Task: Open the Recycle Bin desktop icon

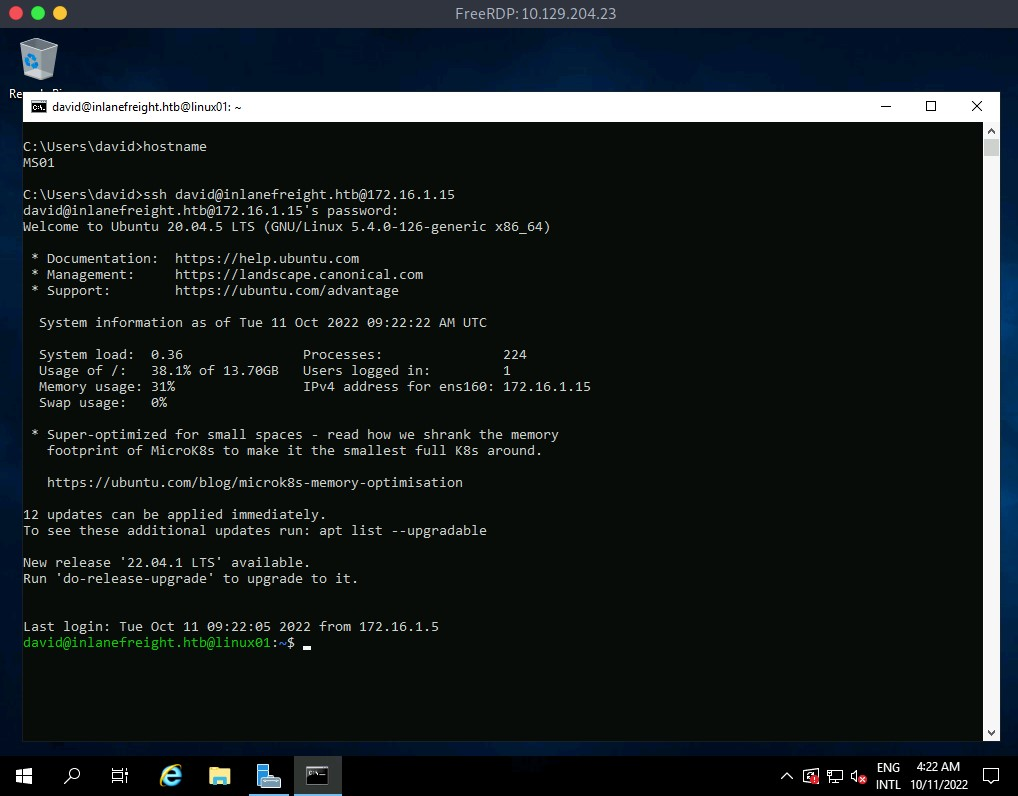Action: (x=39, y=62)
